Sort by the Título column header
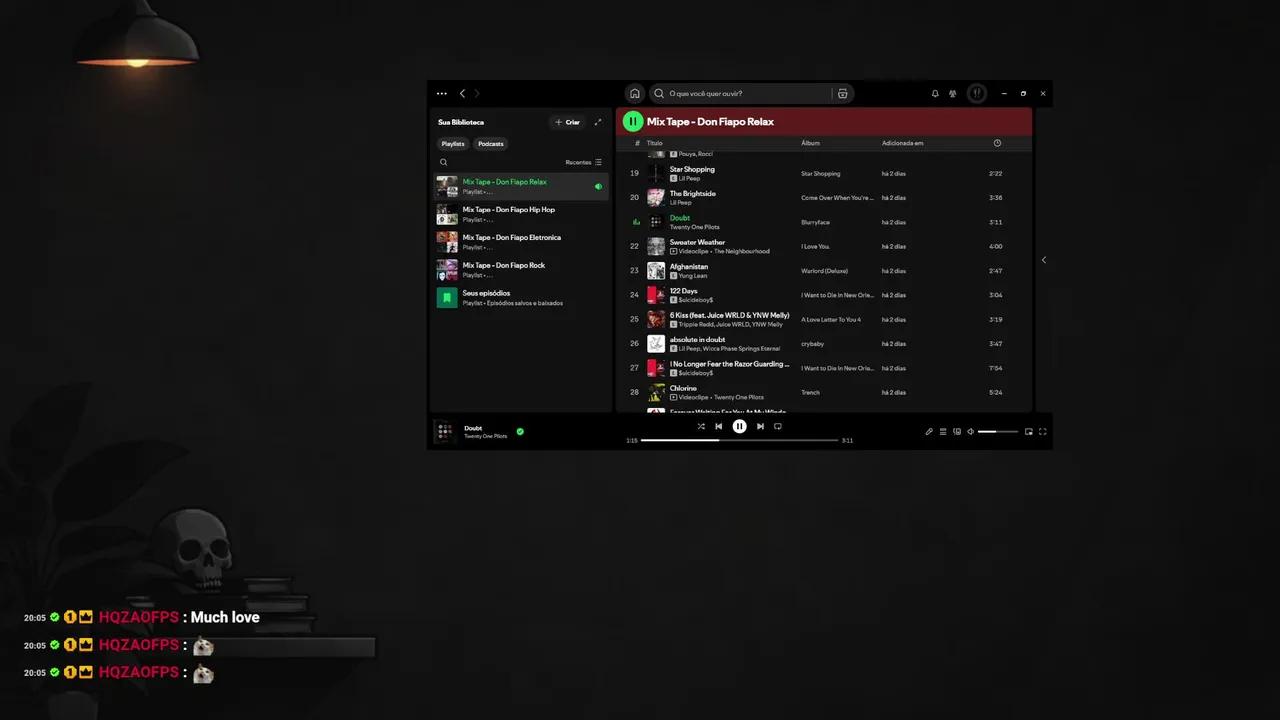 (654, 143)
